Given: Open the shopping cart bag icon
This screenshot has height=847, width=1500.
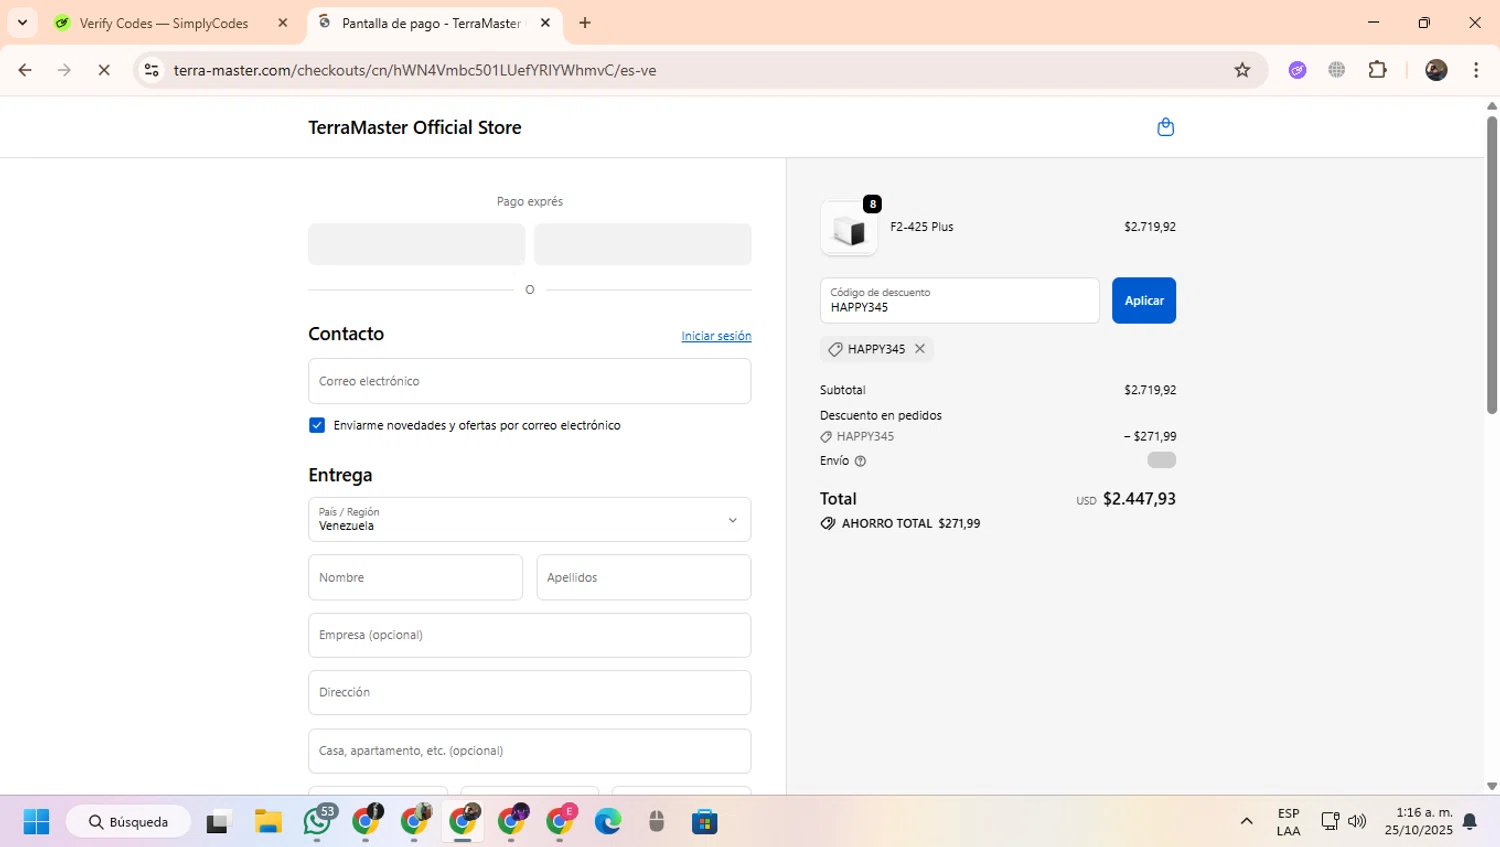Looking at the screenshot, I should coord(1165,127).
